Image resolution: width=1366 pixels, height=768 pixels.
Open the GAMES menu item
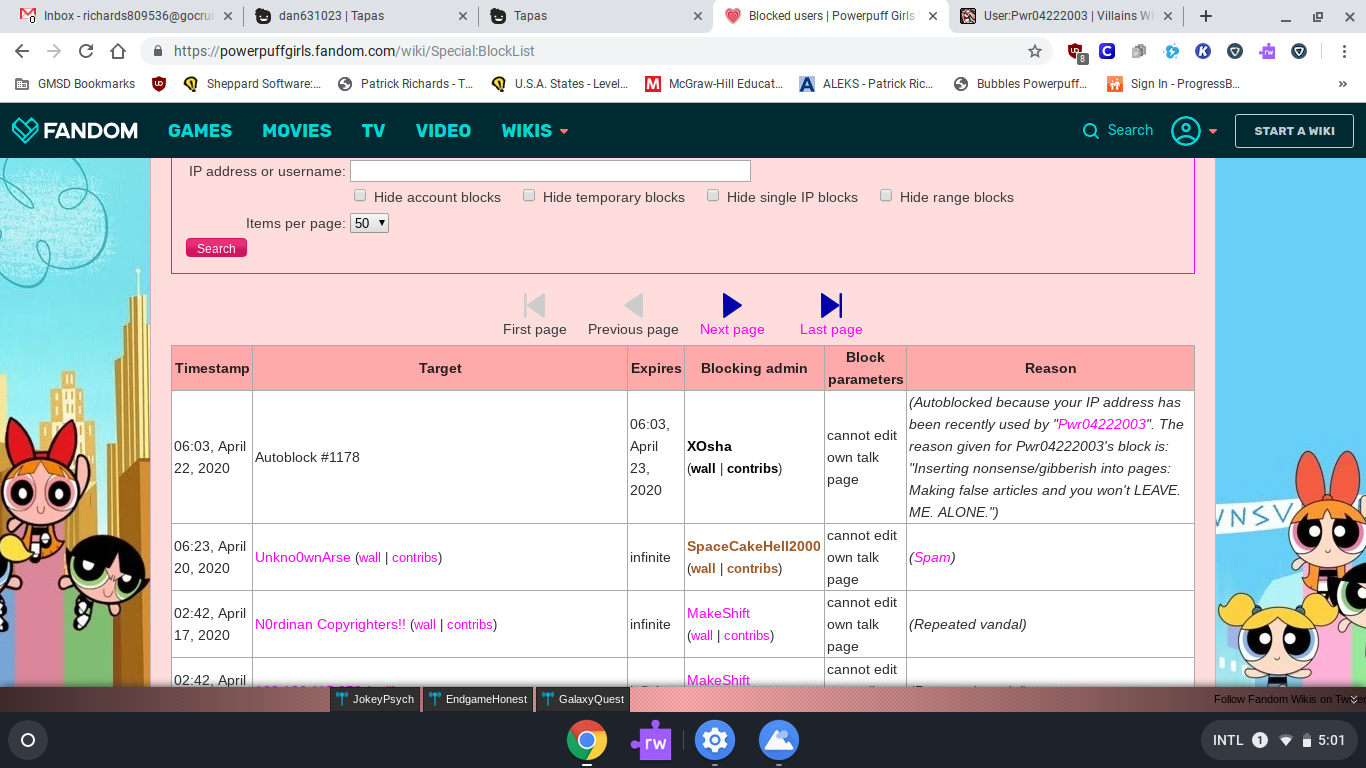pos(200,131)
